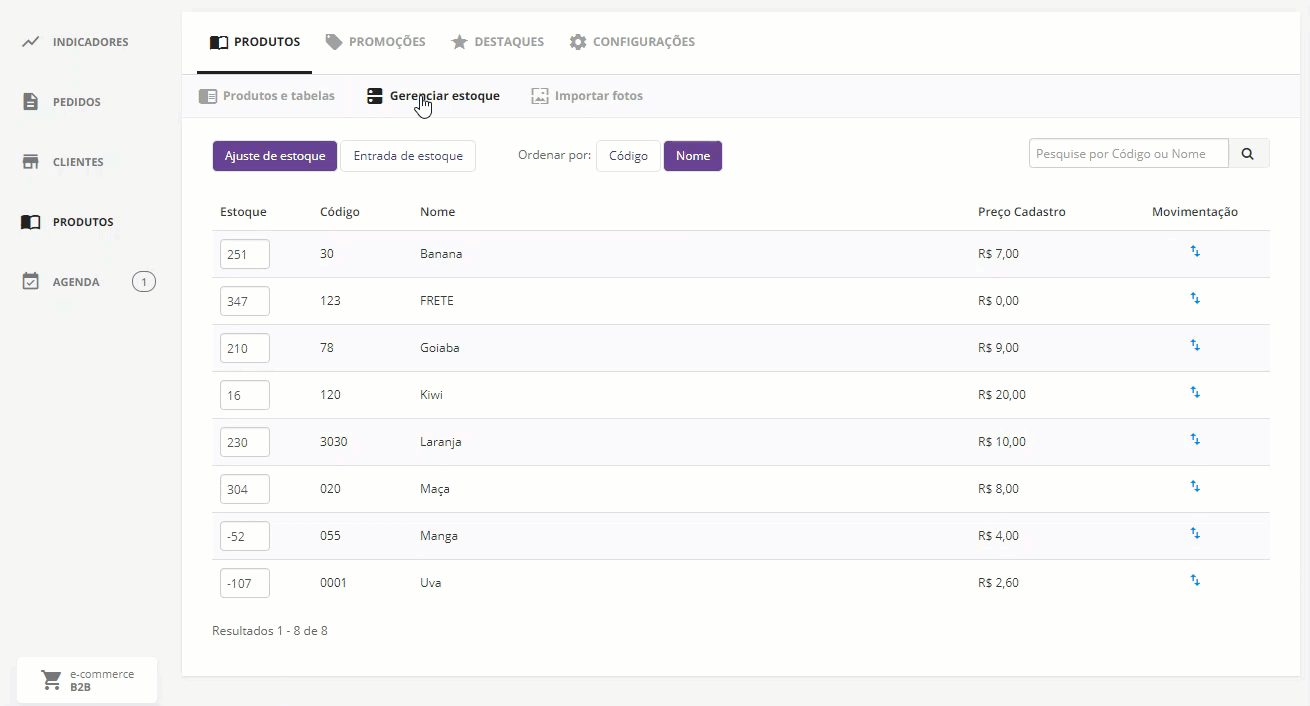Open Importar fotos subpage
Viewport: 1310px width, 706px height.
pyautogui.click(x=587, y=96)
